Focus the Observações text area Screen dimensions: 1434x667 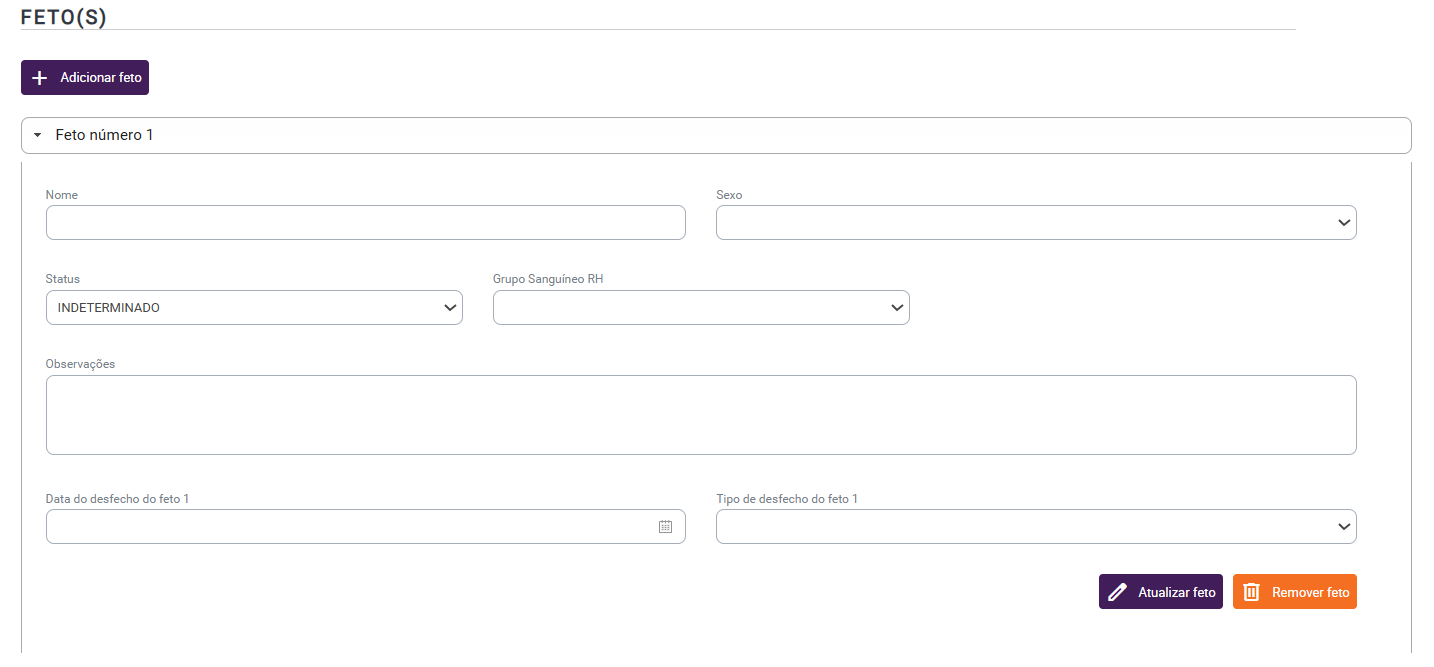click(700, 415)
